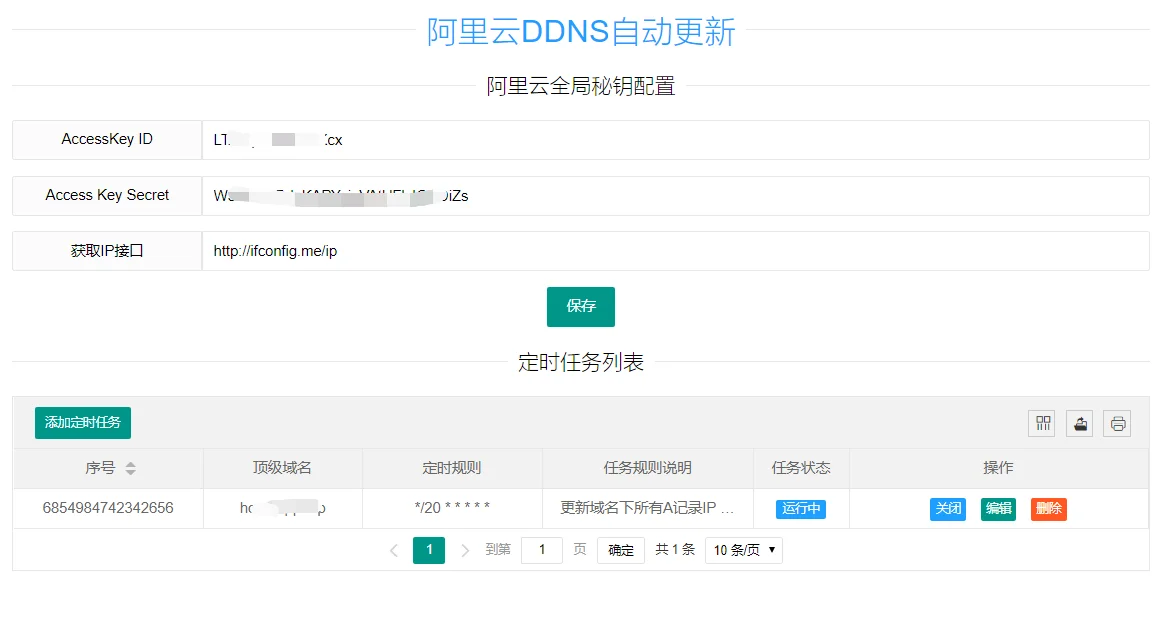Select page 1 in the pagination
This screenshot has height=623, width=1169.
(429, 550)
